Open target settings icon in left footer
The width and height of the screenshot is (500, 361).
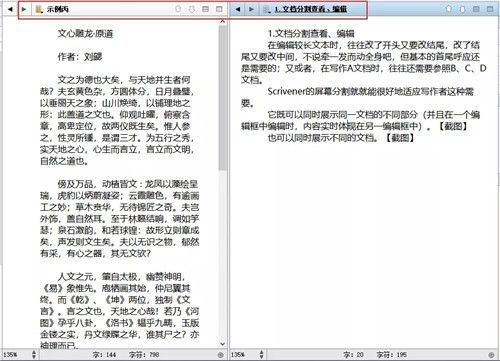coord(220,355)
